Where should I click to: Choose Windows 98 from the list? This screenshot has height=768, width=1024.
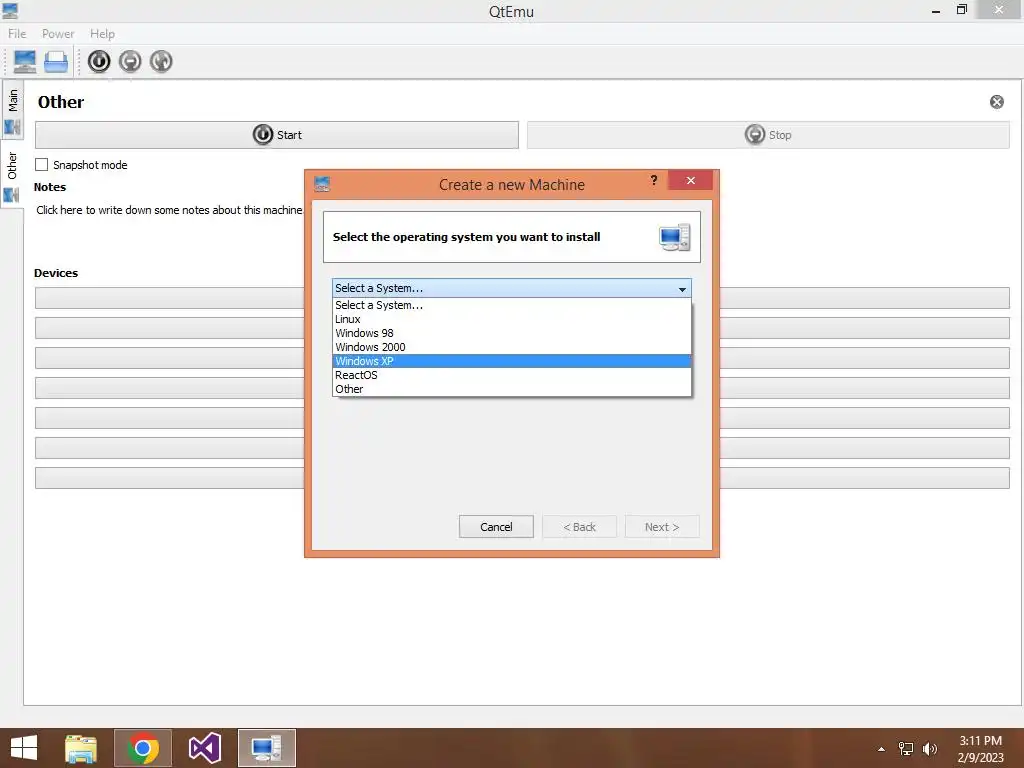511,333
